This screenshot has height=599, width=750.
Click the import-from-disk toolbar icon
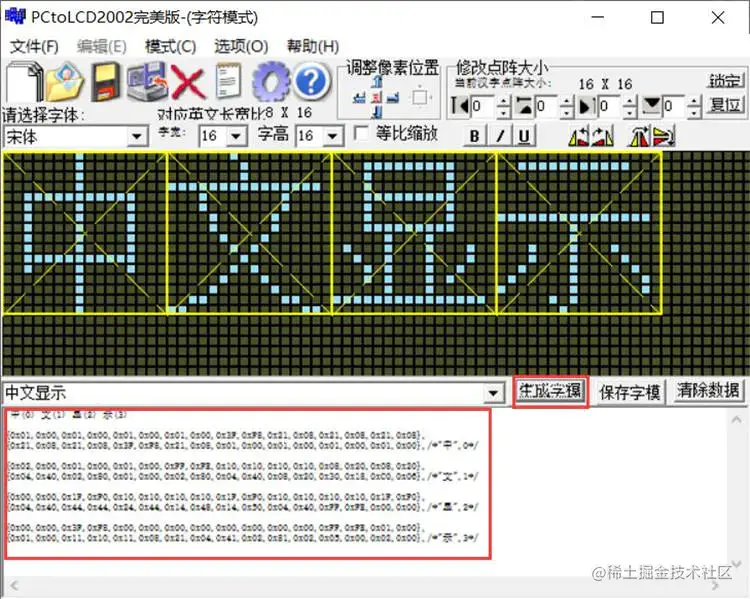click(146, 82)
